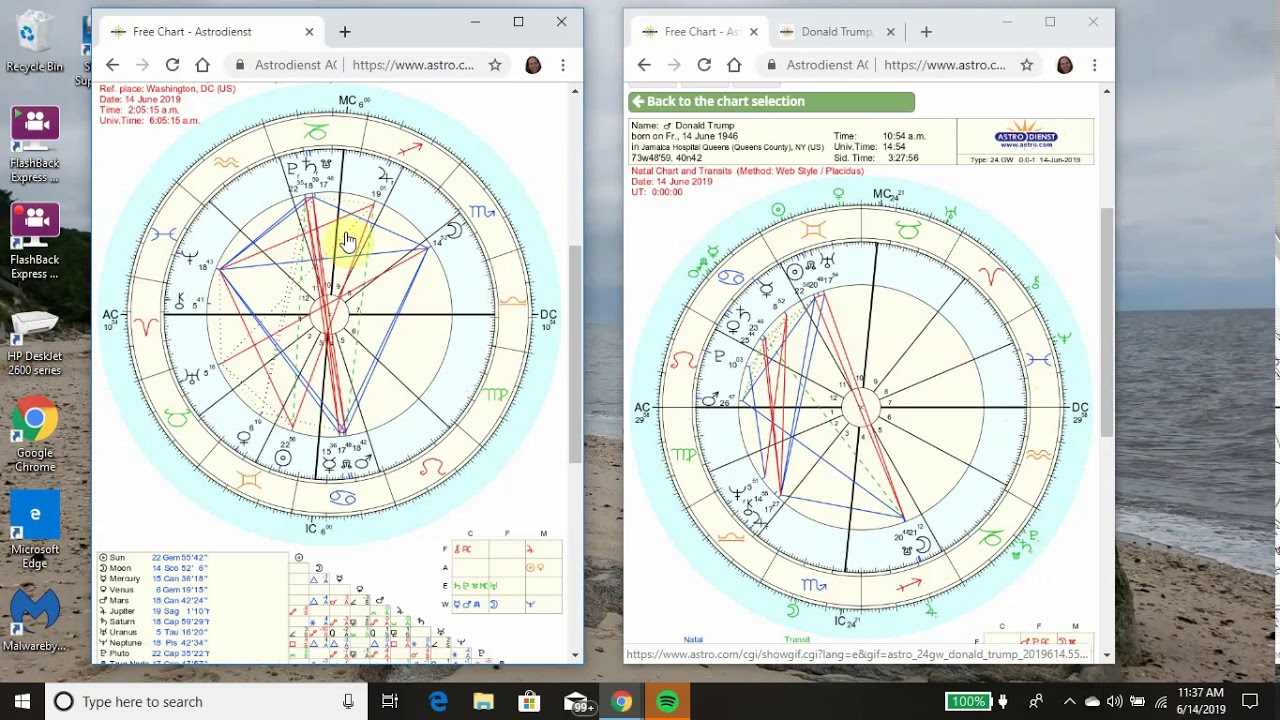The image size is (1280, 720).
Task: Reload the page in the left Chrome window
Action: click(x=172, y=65)
